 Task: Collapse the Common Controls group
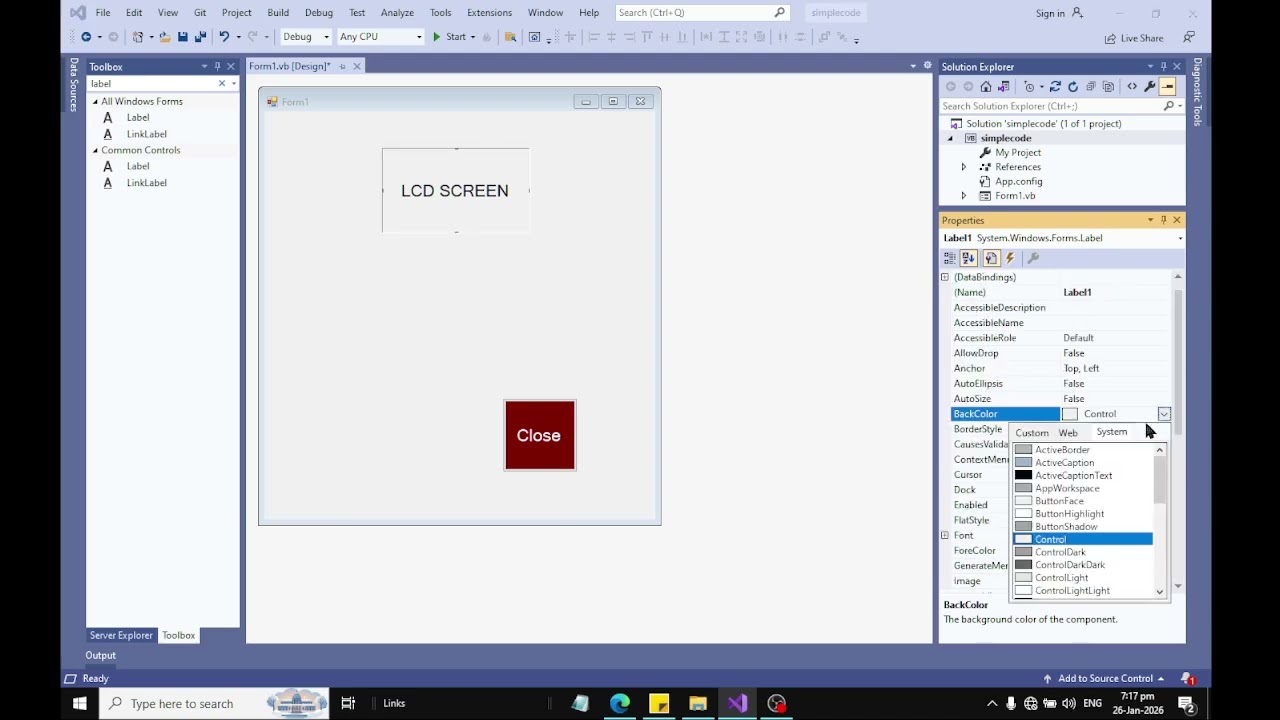click(96, 150)
